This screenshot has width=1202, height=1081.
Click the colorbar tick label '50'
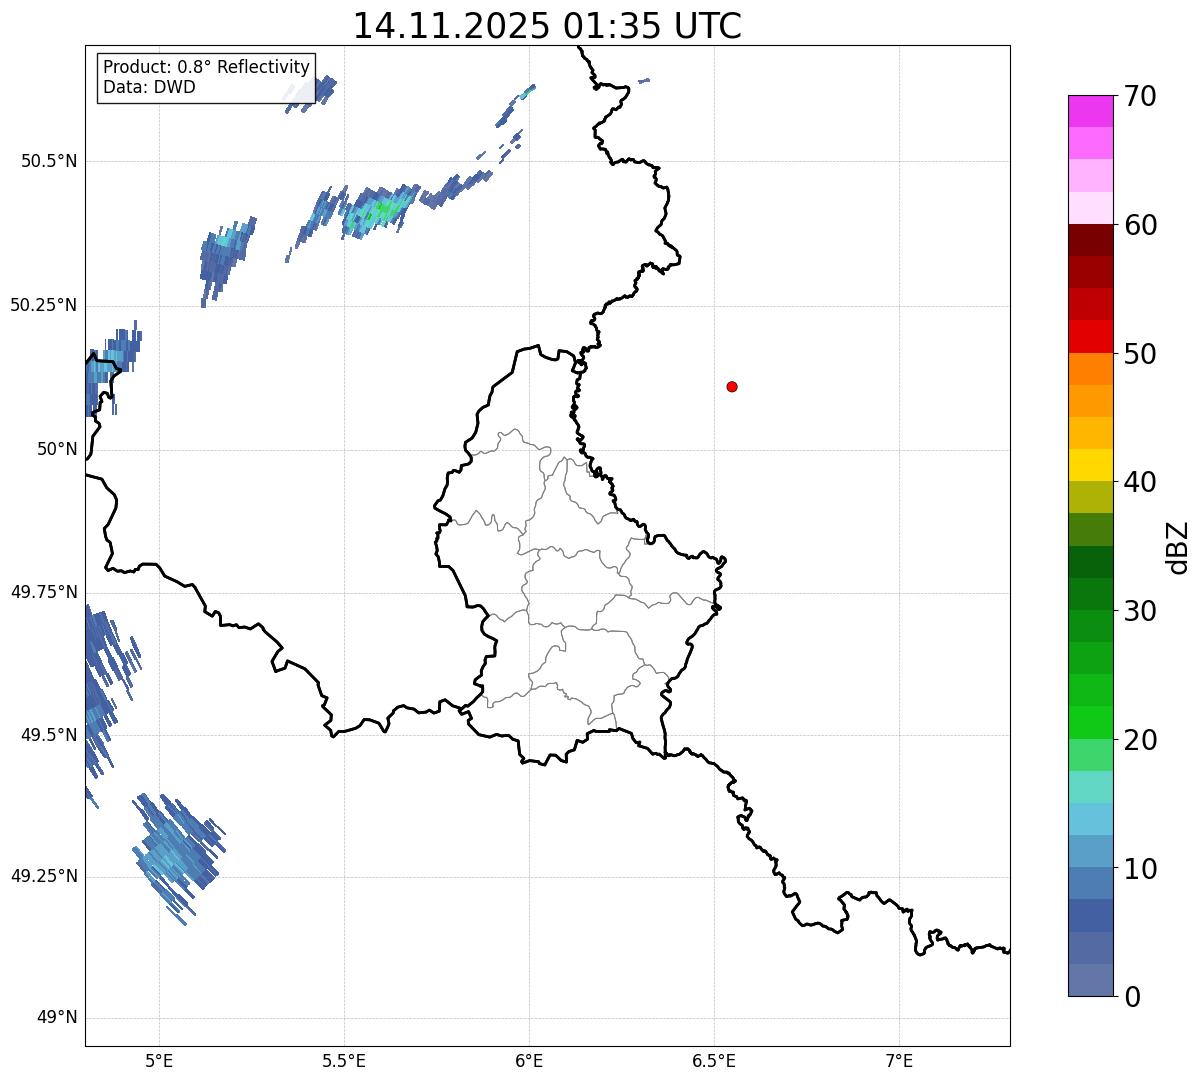tap(1140, 354)
